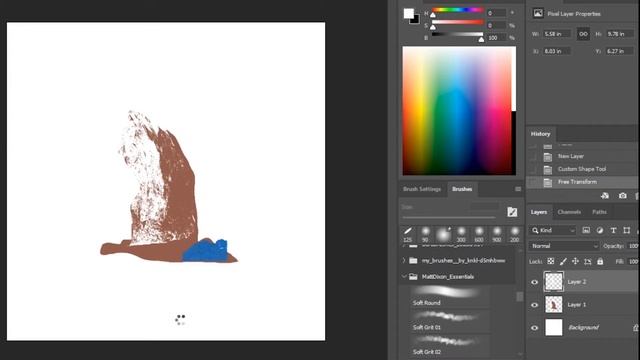640x360 pixels.
Task: Click the MattDixon_Essentials folder icon
Action: click(413, 276)
